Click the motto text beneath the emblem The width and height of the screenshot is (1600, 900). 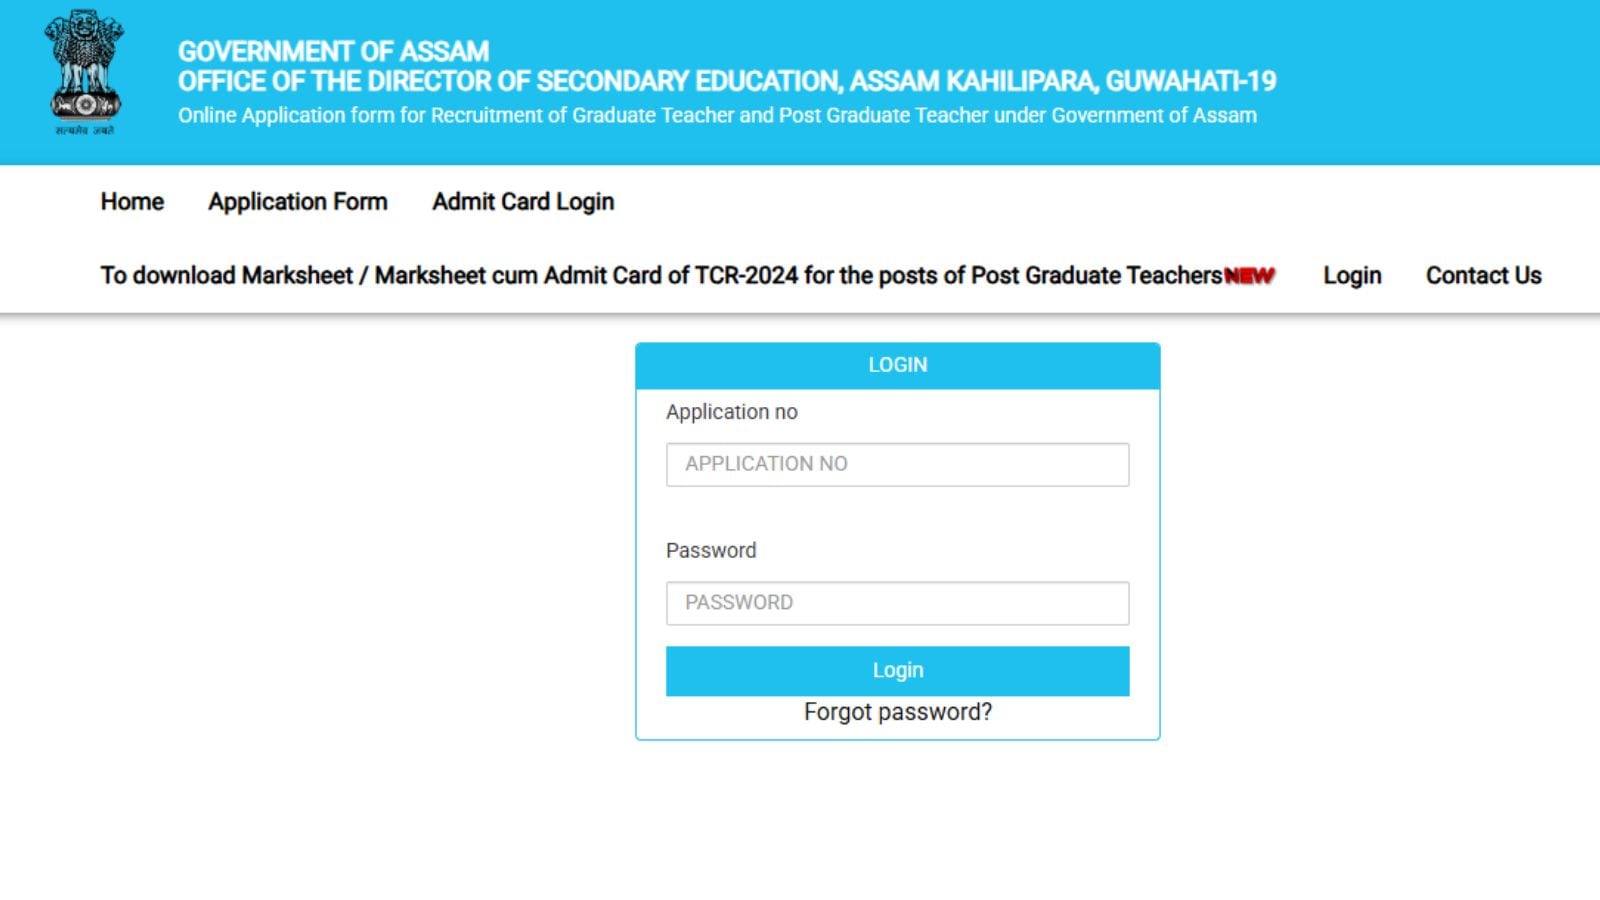coord(84,130)
